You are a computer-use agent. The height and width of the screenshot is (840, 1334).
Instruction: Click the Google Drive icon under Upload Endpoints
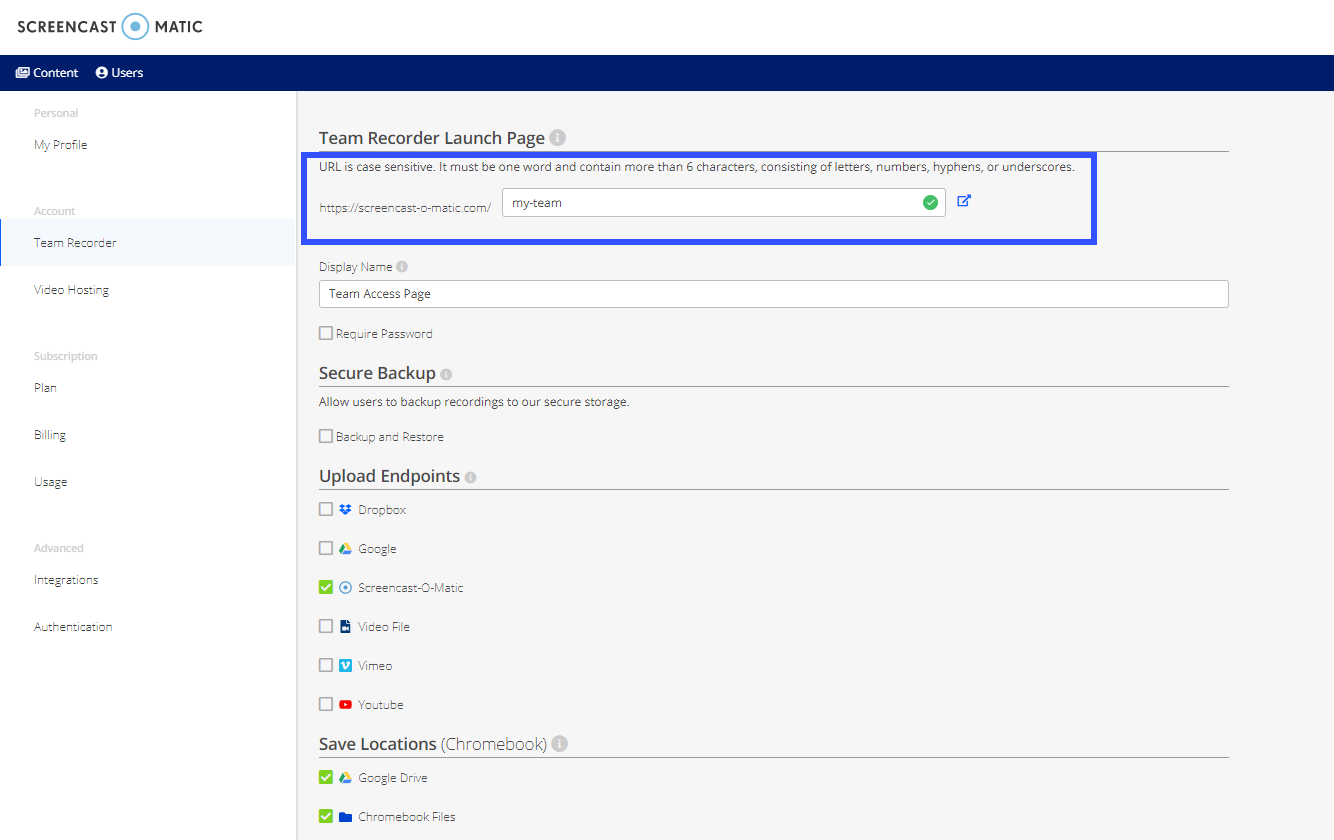pos(346,548)
